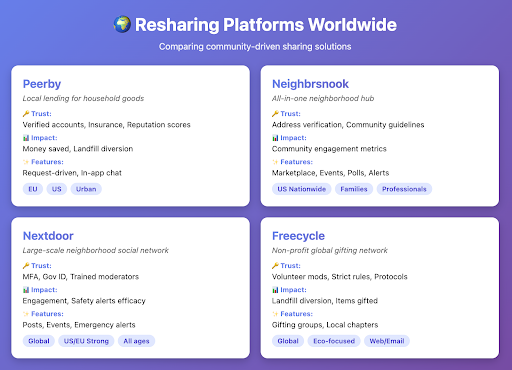Select the Global tag on the Freecycle card
Image resolution: width=512 pixels, height=370 pixels.
point(288,341)
